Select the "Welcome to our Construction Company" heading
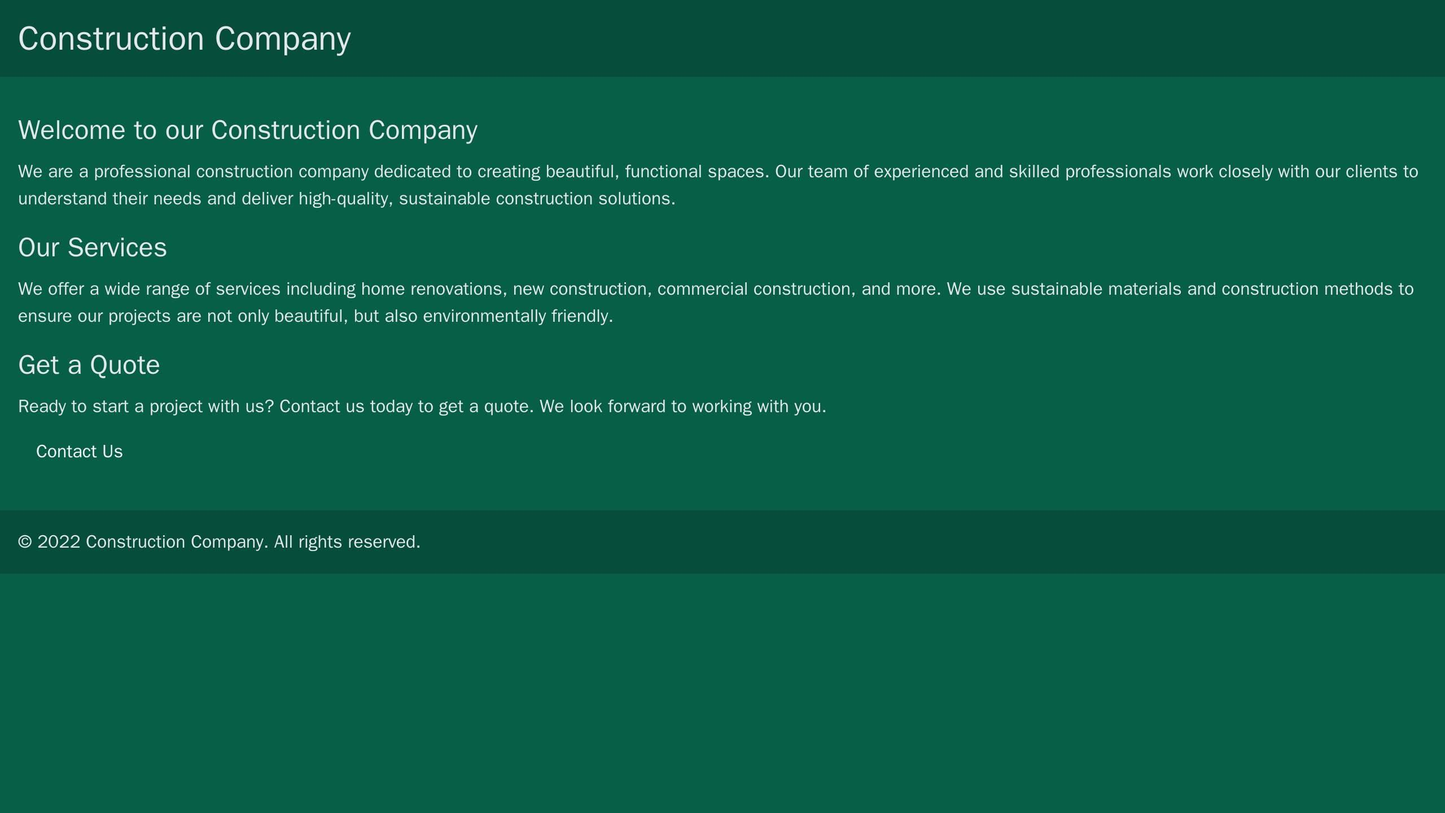This screenshot has height=813, width=1445. click(247, 130)
